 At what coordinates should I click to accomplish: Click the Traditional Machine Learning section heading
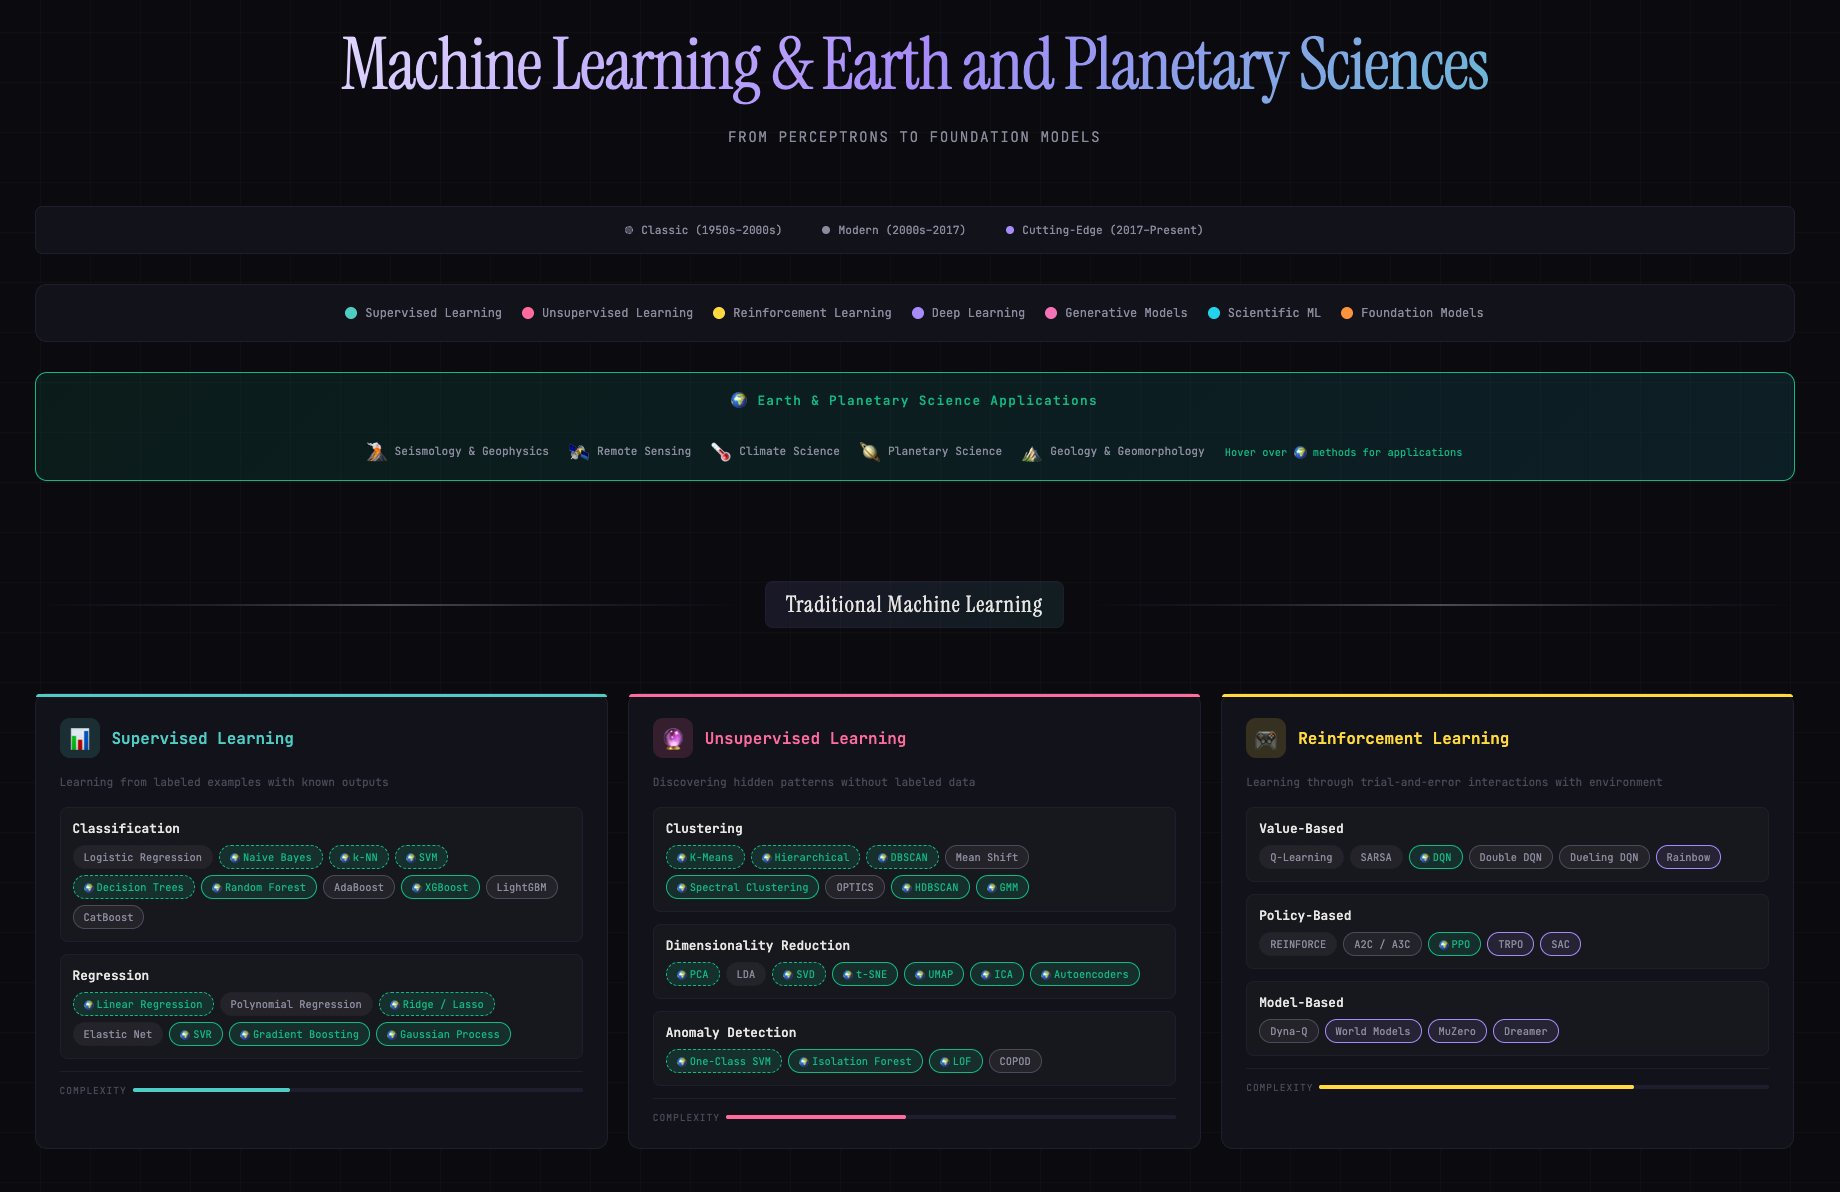pyautogui.click(x=914, y=605)
